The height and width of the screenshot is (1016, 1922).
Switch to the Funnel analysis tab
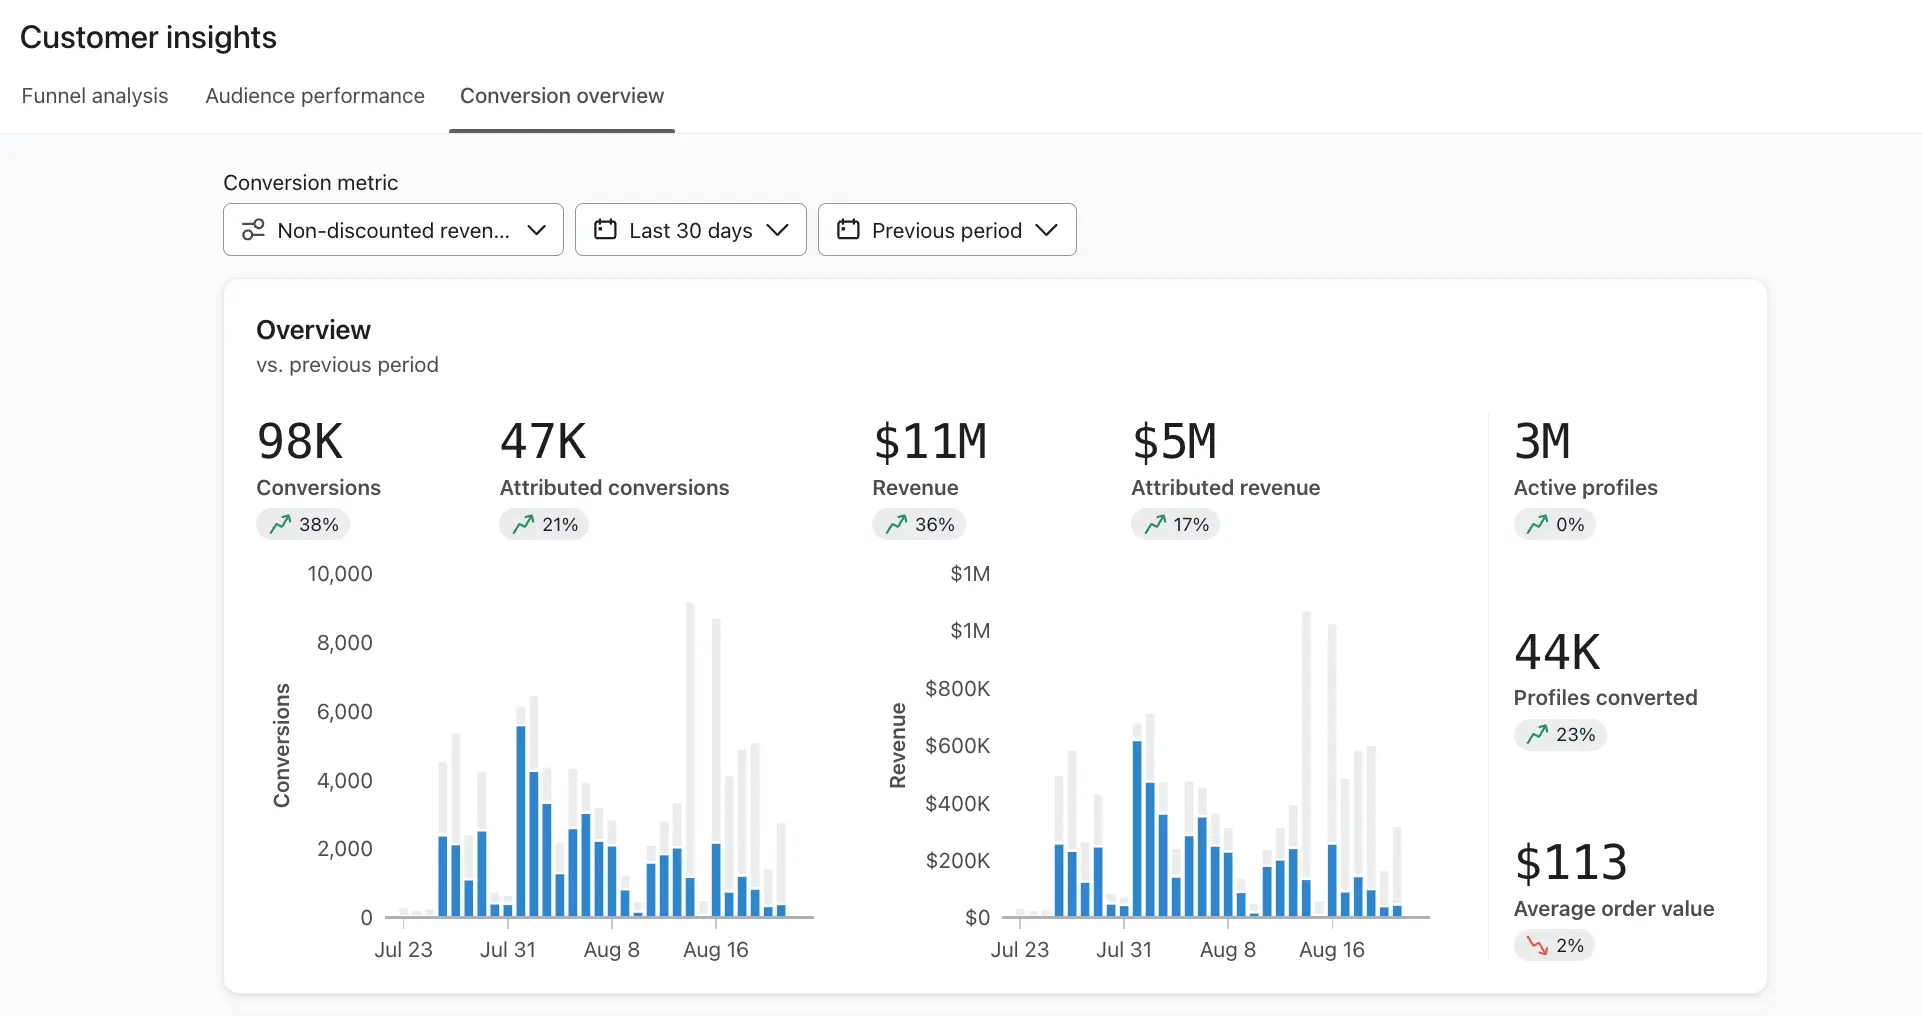95,96
